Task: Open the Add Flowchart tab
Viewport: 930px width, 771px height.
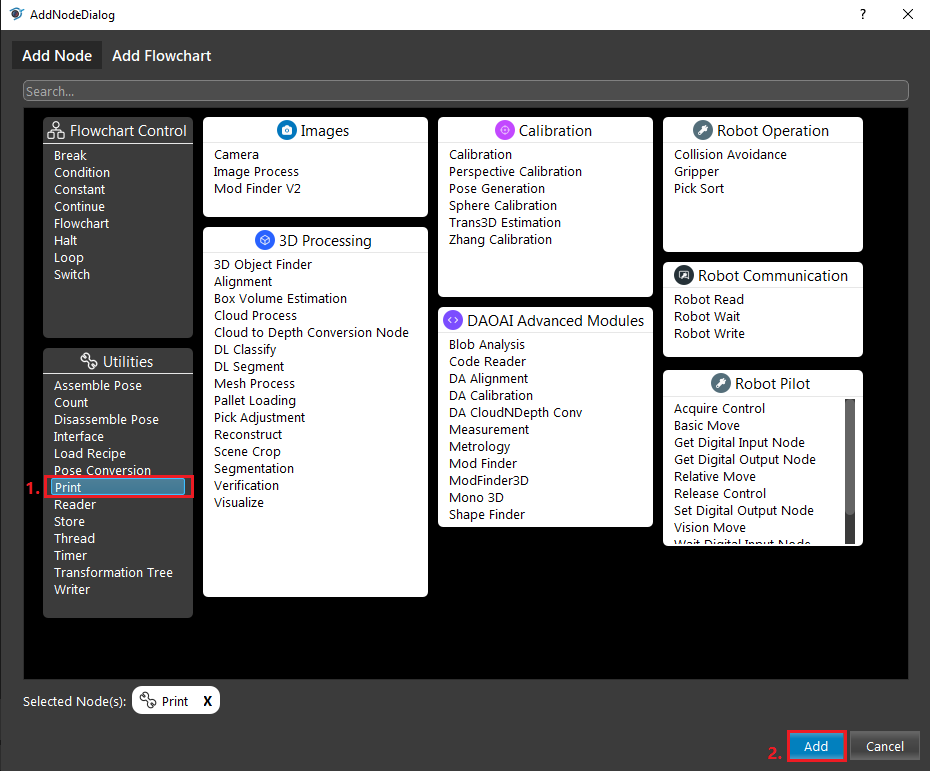Action: click(x=161, y=55)
